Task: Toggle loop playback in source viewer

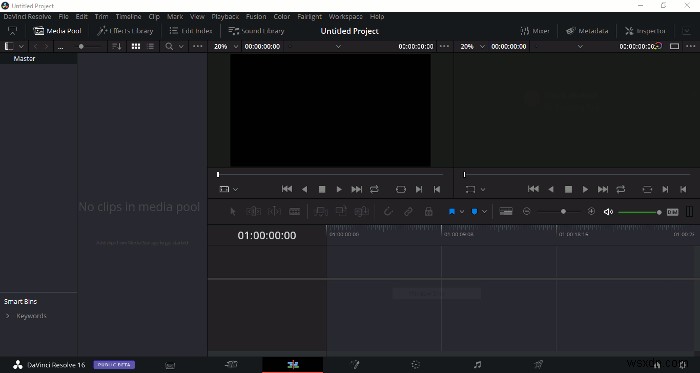Action: pos(374,189)
